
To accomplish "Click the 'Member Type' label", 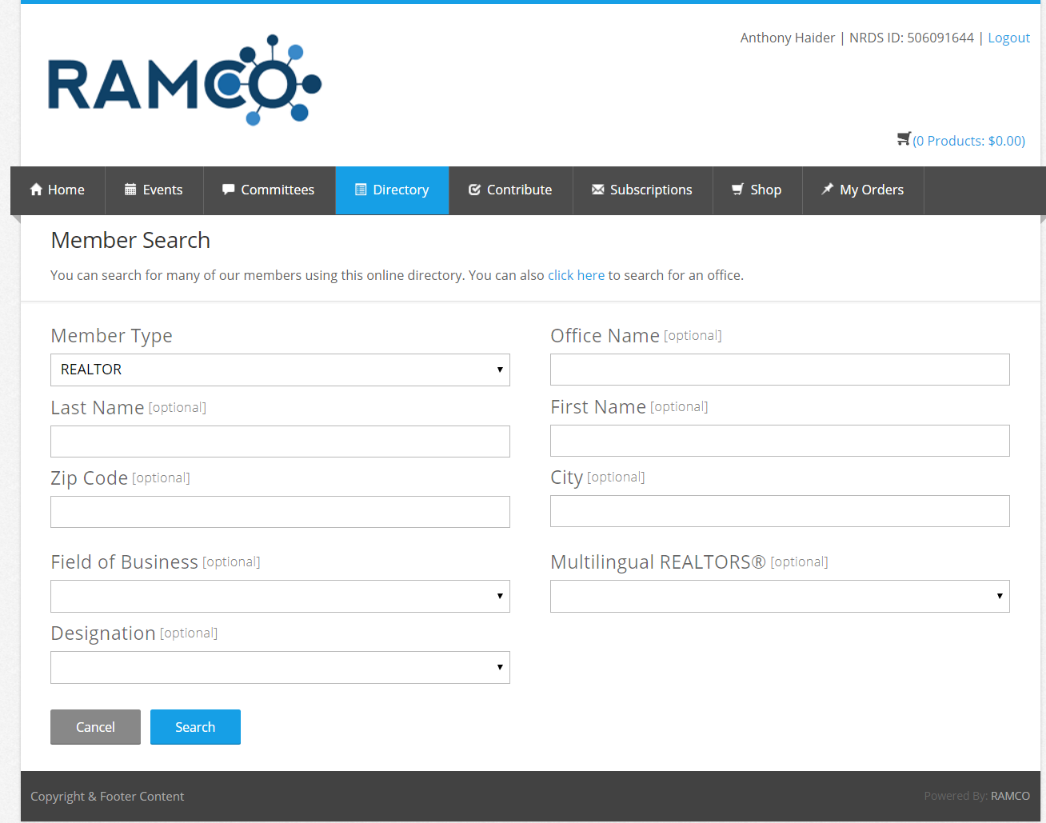I will [111, 335].
